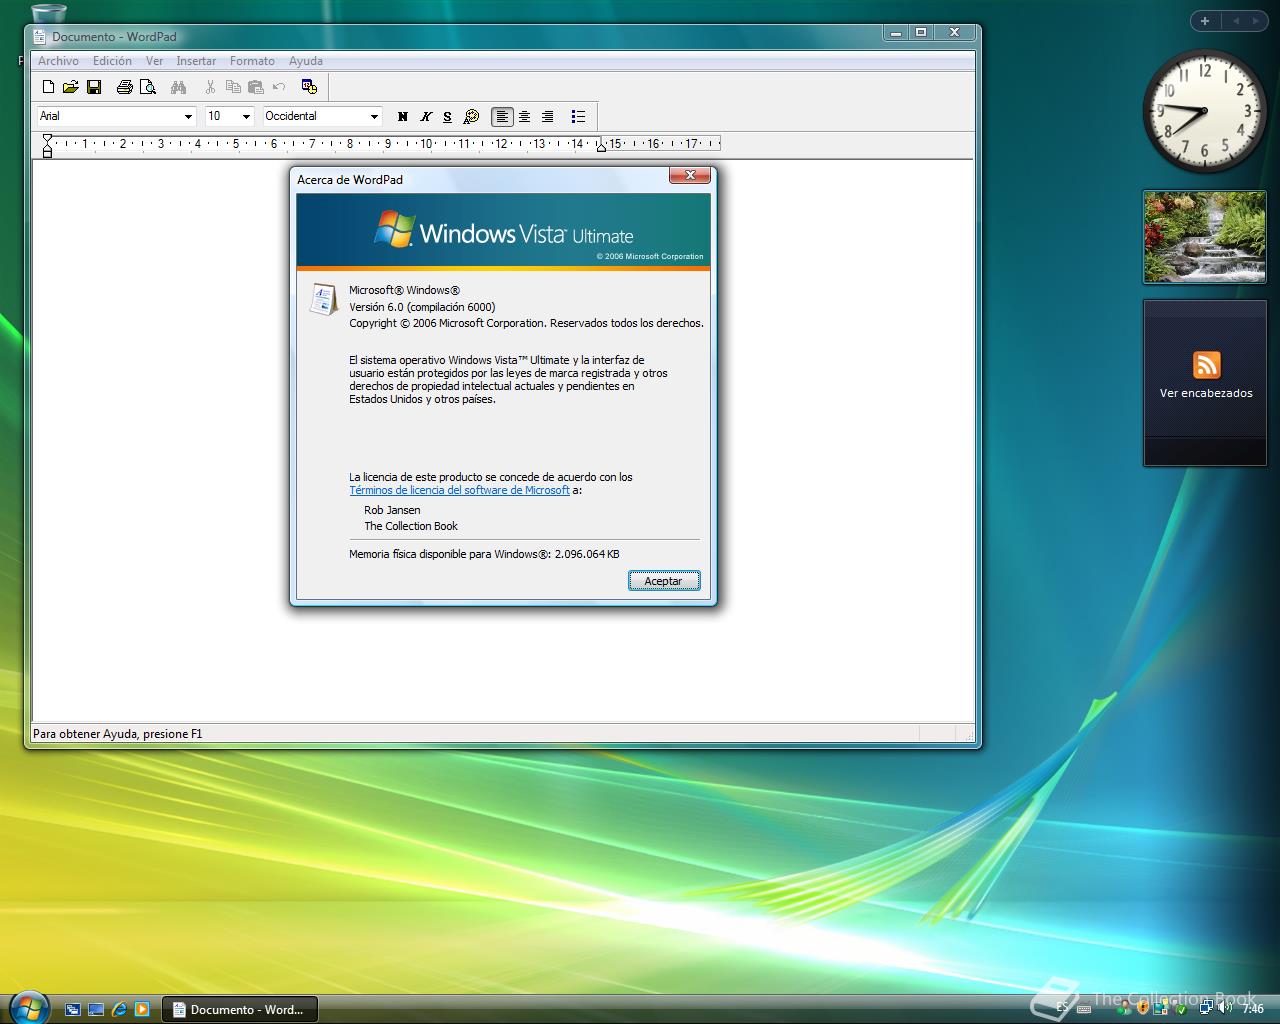Click 'Versión 6.0 (compilación 6000)' text
The height and width of the screenshot is (1024, 1280).
[422, 307]
